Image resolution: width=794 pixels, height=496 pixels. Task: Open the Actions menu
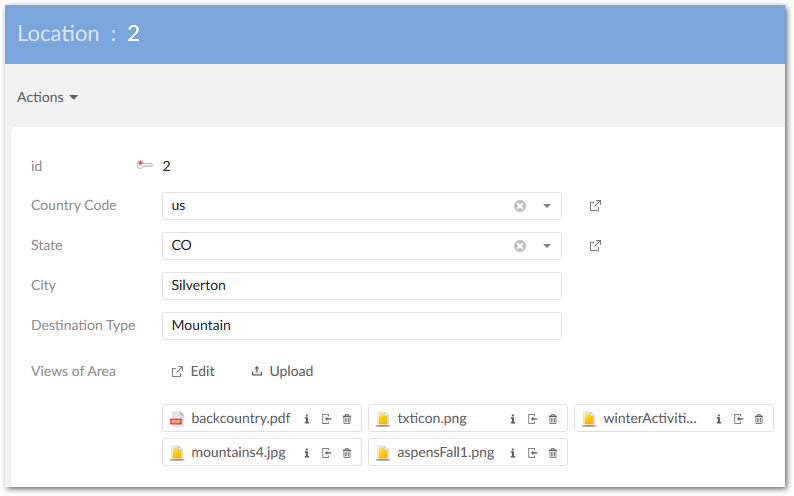click(x=48, y=97)
